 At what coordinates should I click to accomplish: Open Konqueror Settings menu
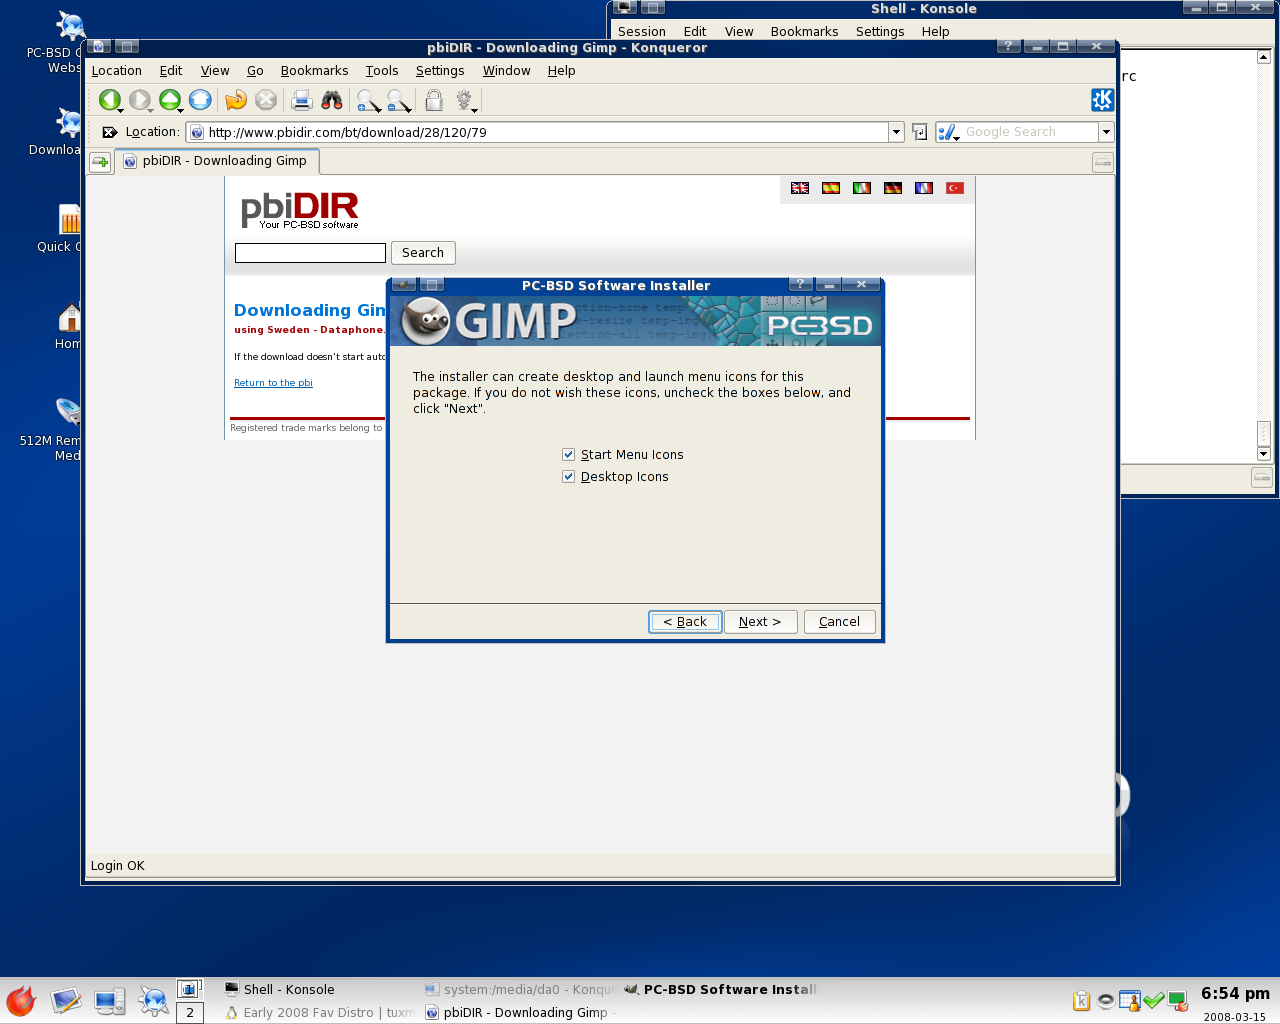(x=440, y=71)
